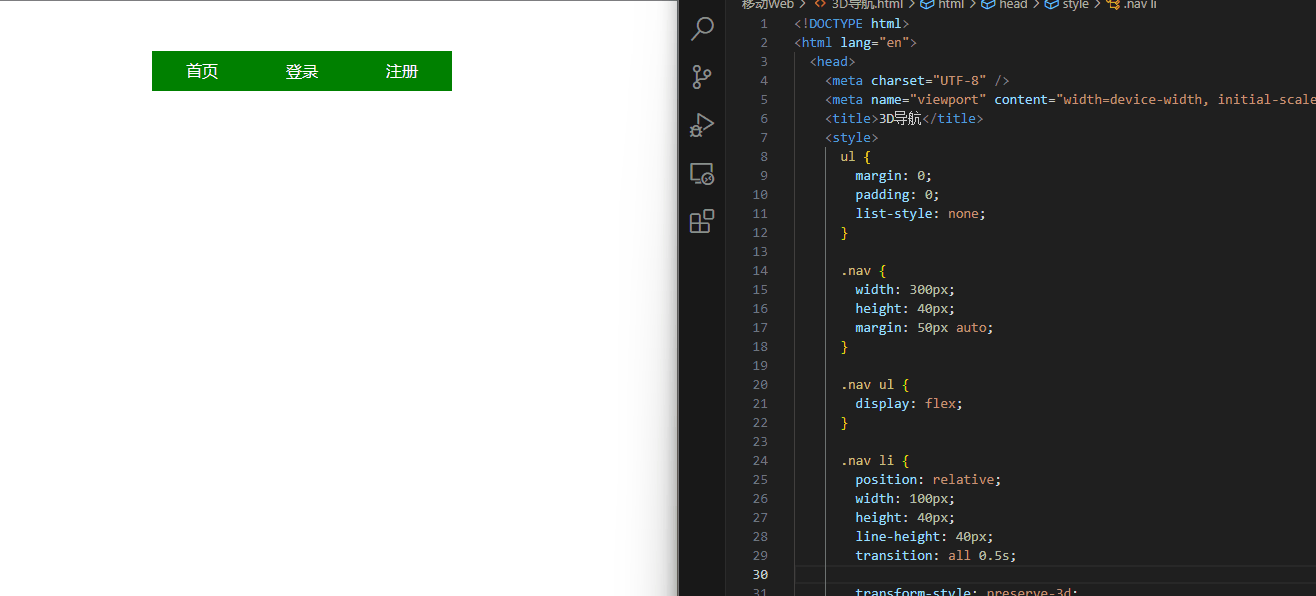Click the 登录 navigation link
The width and height of the screenshot is (1316, 596).
coord(302,71)
